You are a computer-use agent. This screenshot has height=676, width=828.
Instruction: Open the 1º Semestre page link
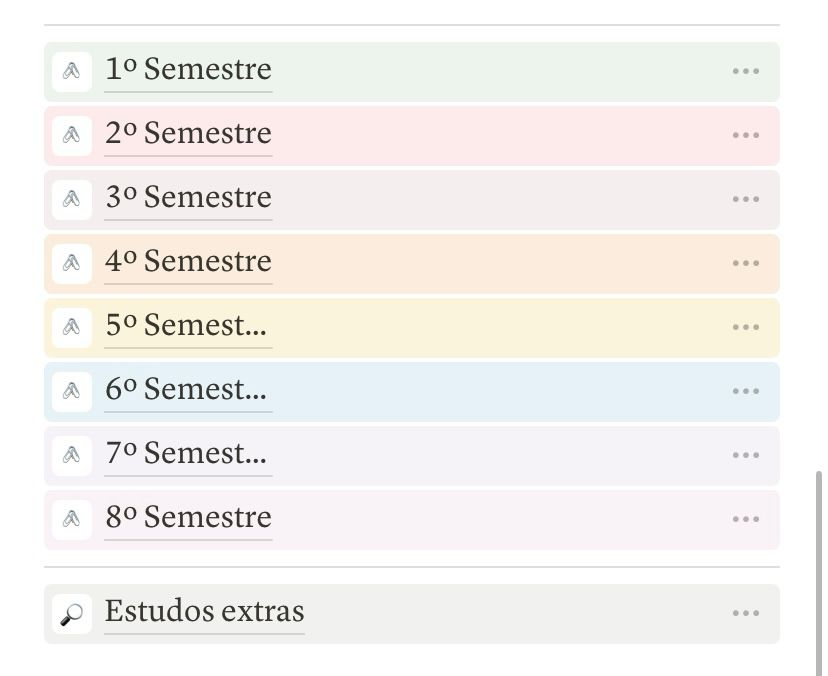(189, 70)
